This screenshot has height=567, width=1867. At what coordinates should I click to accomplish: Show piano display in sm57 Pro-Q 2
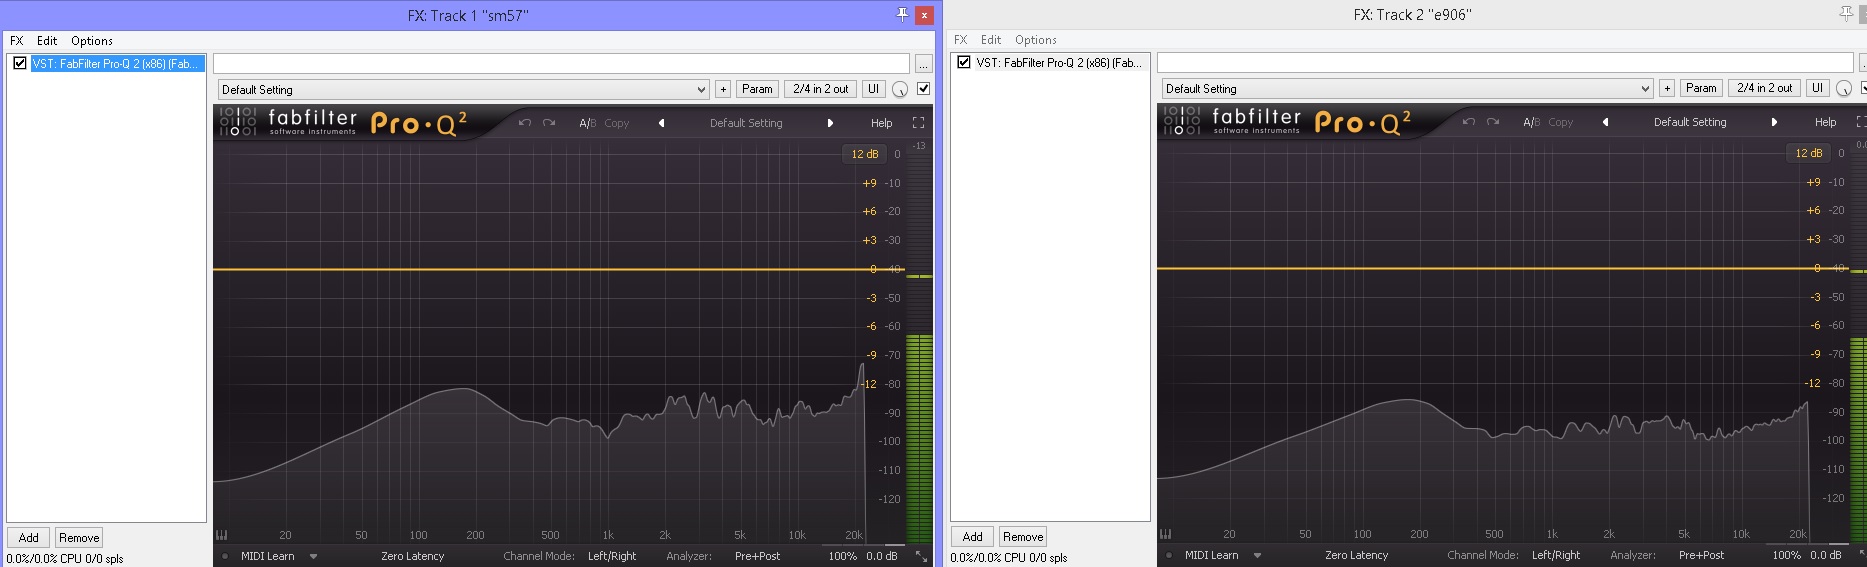point(222,535)
